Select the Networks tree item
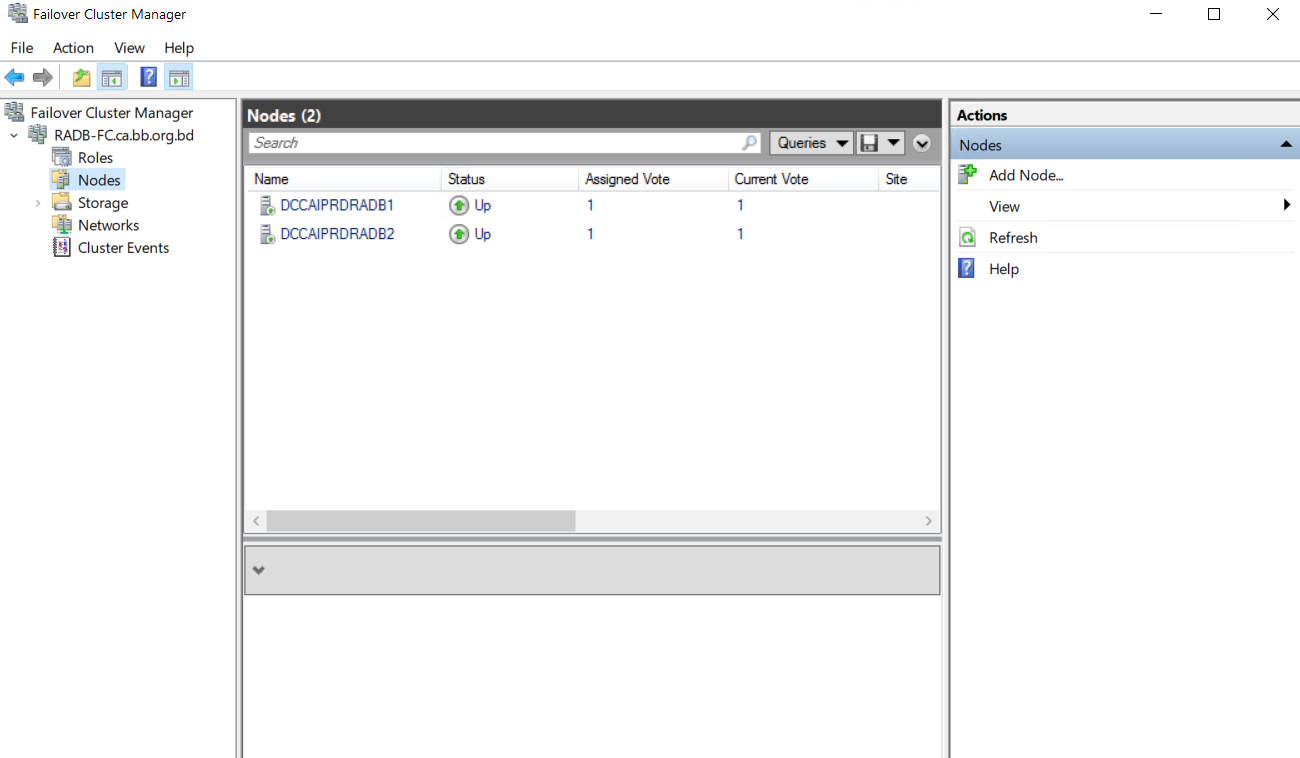 click(x=108, y=226)
